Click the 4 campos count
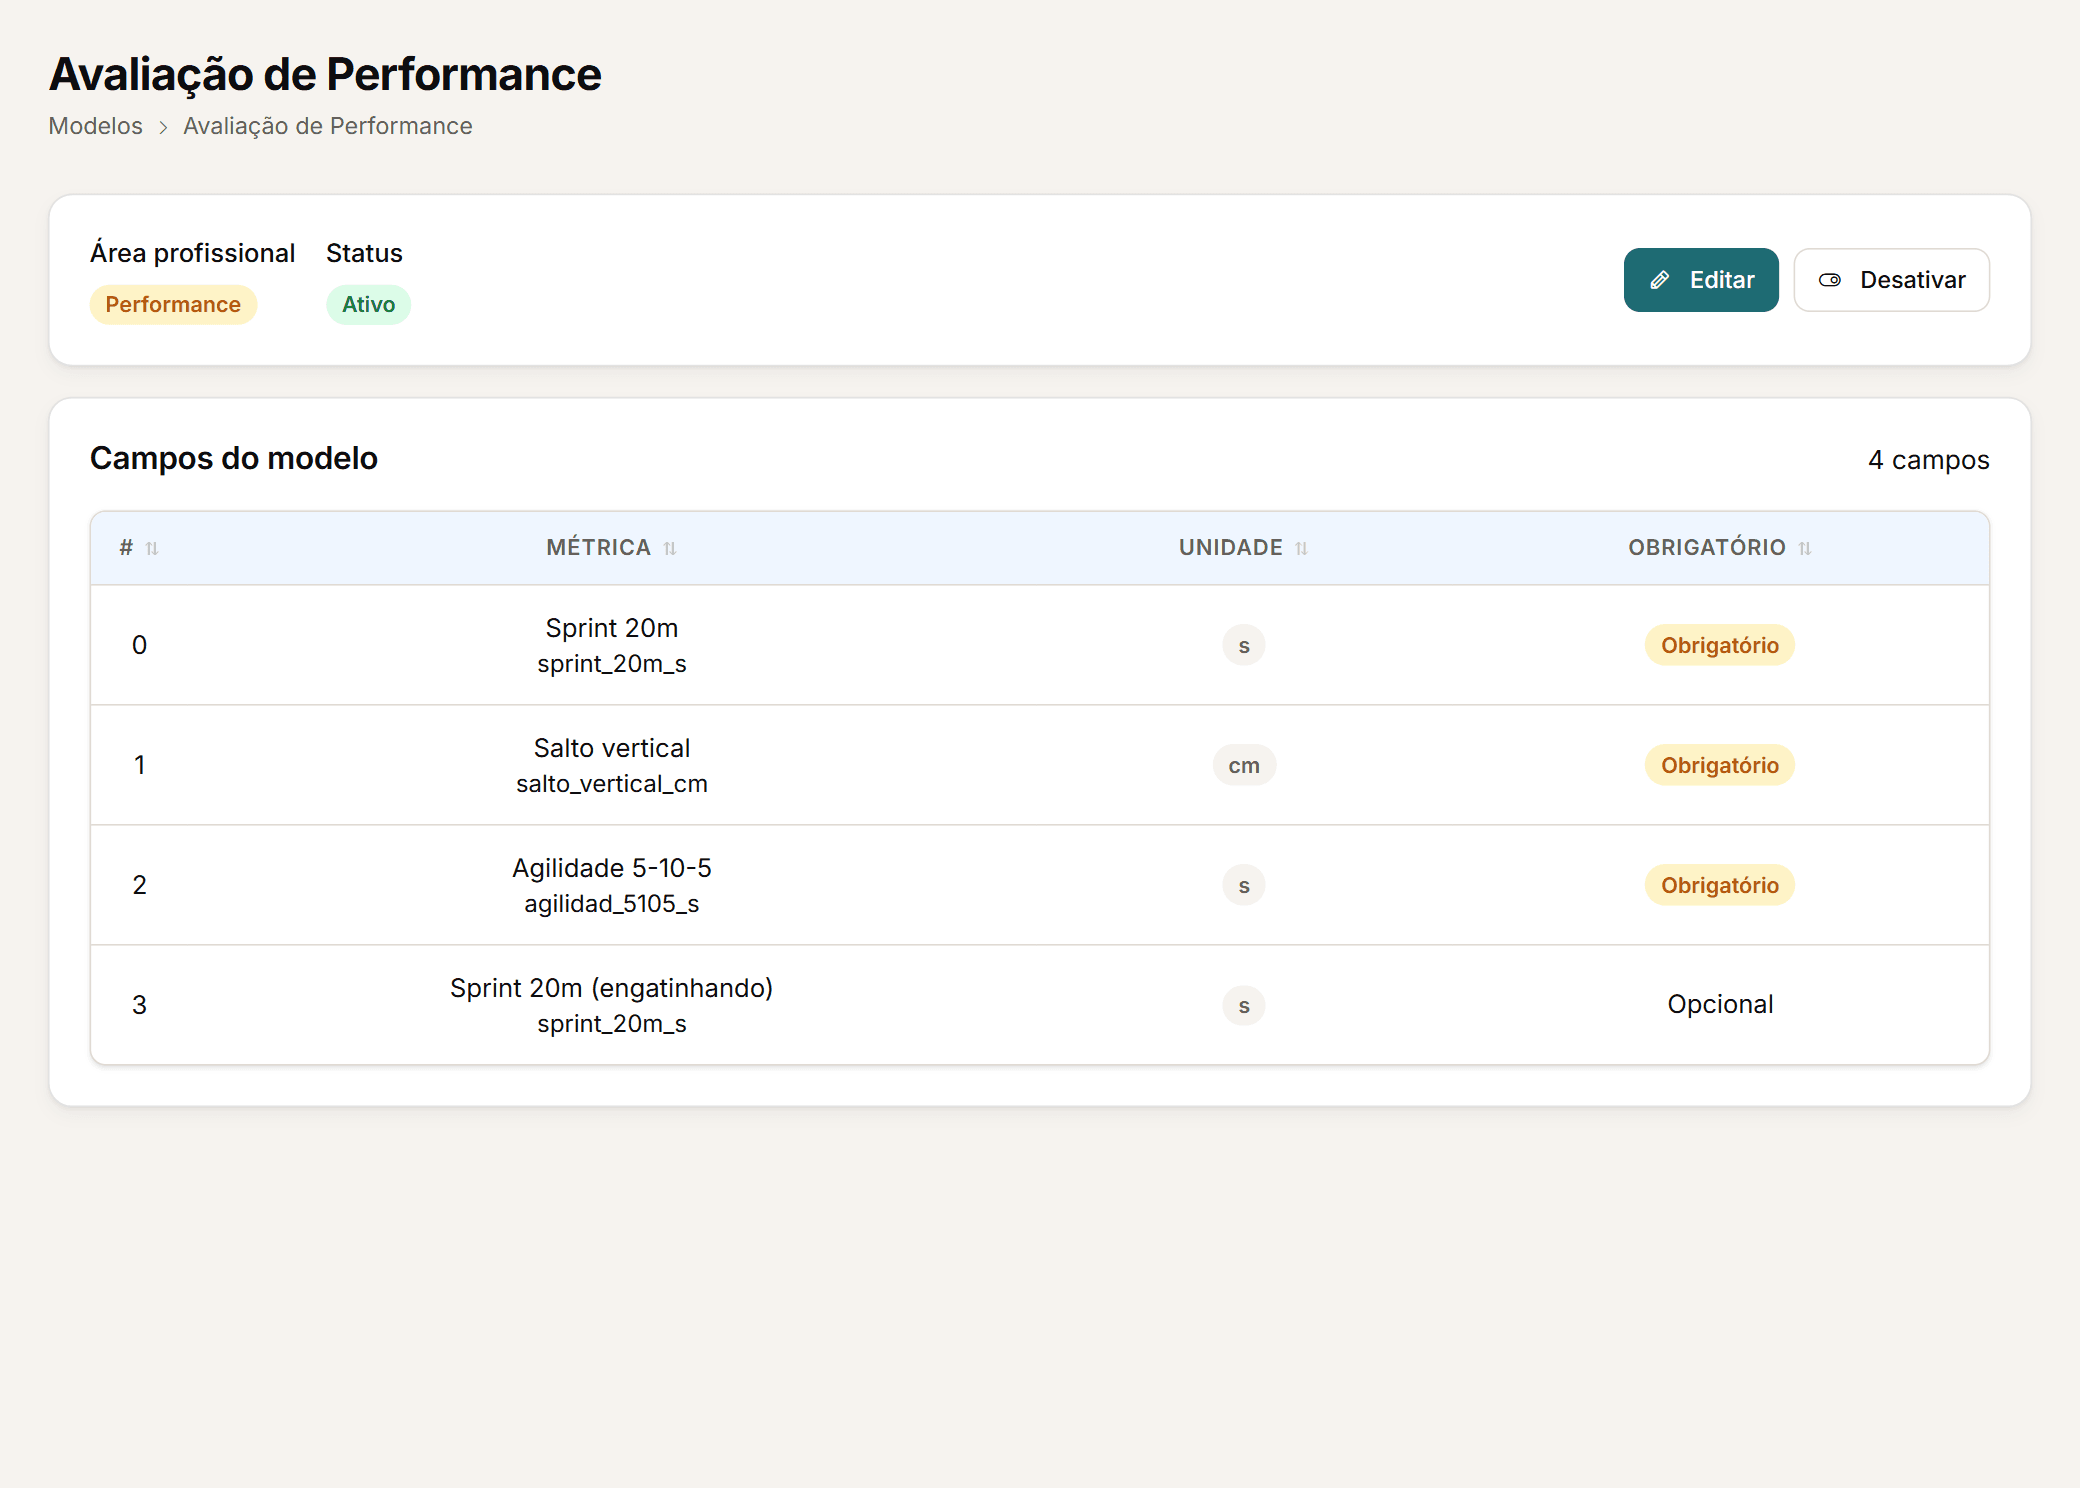Screen dimensions: 2080x1488 [1928, 460]
